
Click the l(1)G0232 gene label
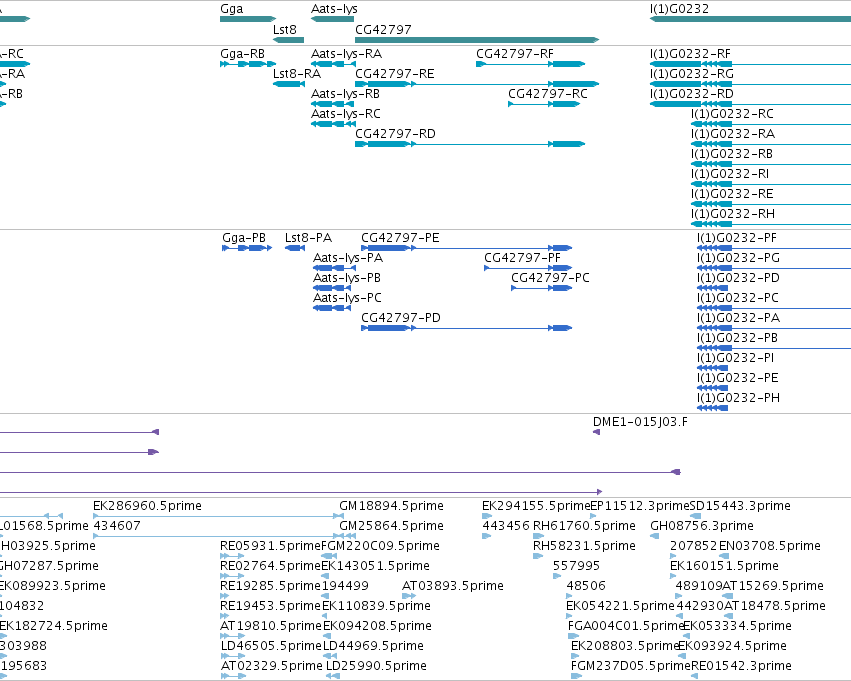coord(679,9)
